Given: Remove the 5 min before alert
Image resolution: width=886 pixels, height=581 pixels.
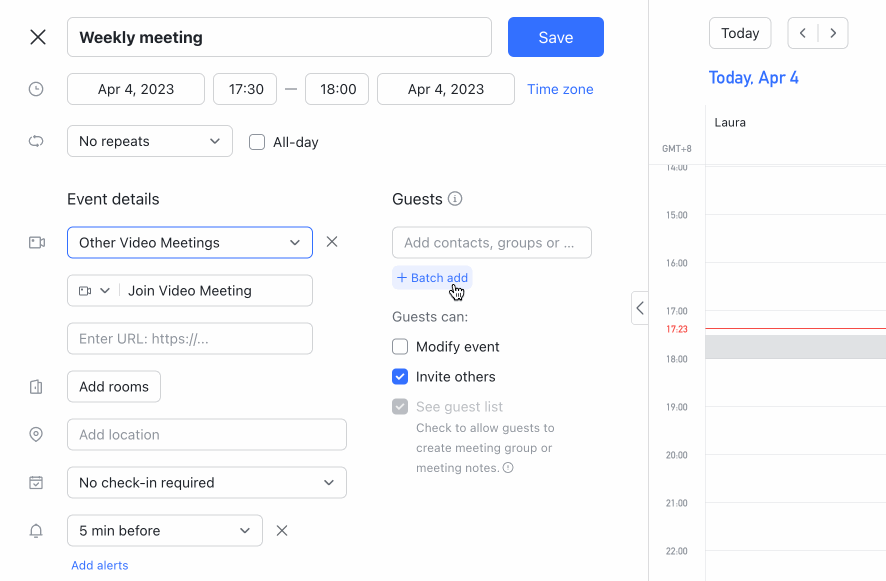Looking at the screenshot, I should click(281, 530).
